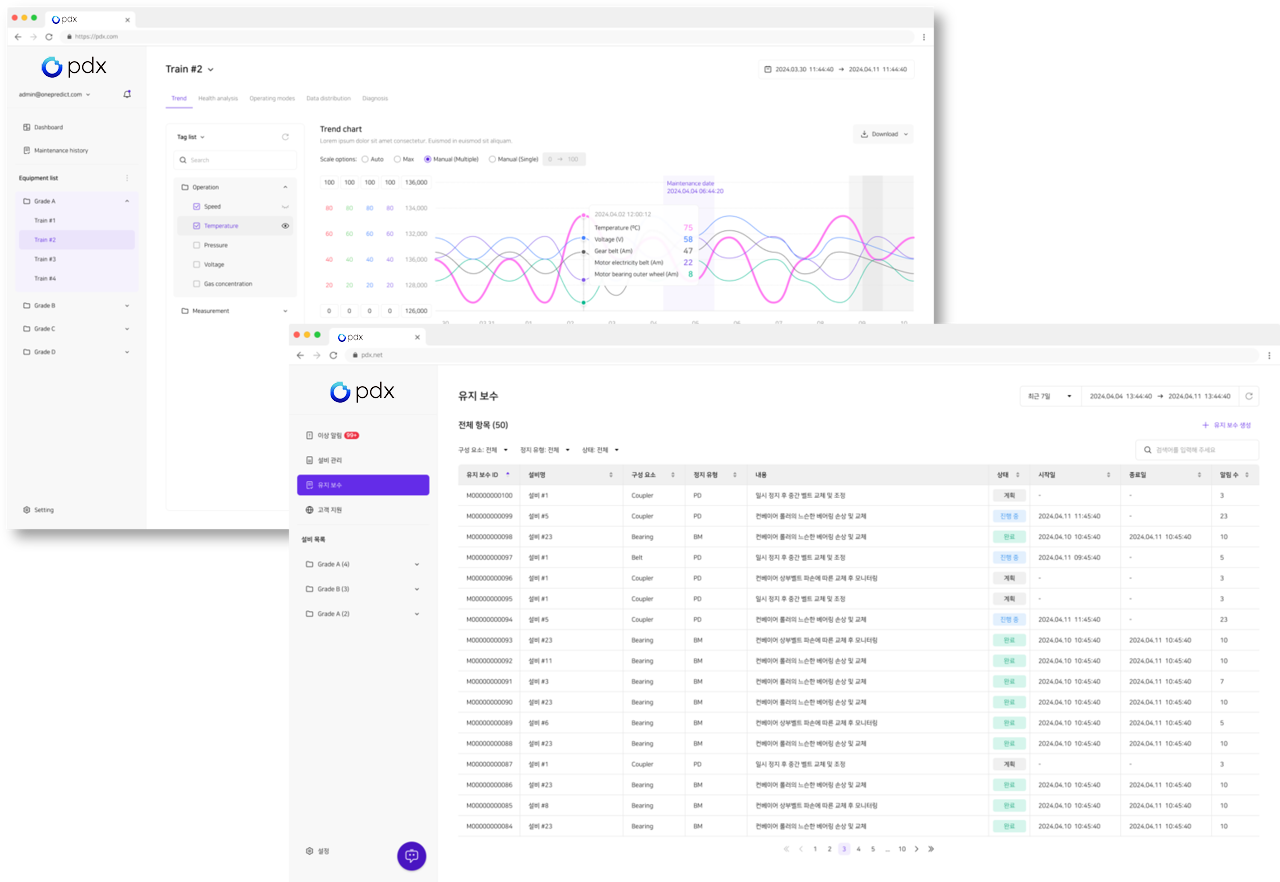Open 설정 at the sidebar bottom

click(x=318, y=851)
